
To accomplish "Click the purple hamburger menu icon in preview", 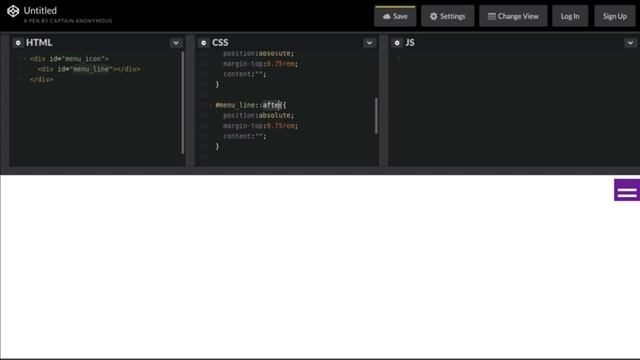I will pyautogui.click(x=627, y=190).
